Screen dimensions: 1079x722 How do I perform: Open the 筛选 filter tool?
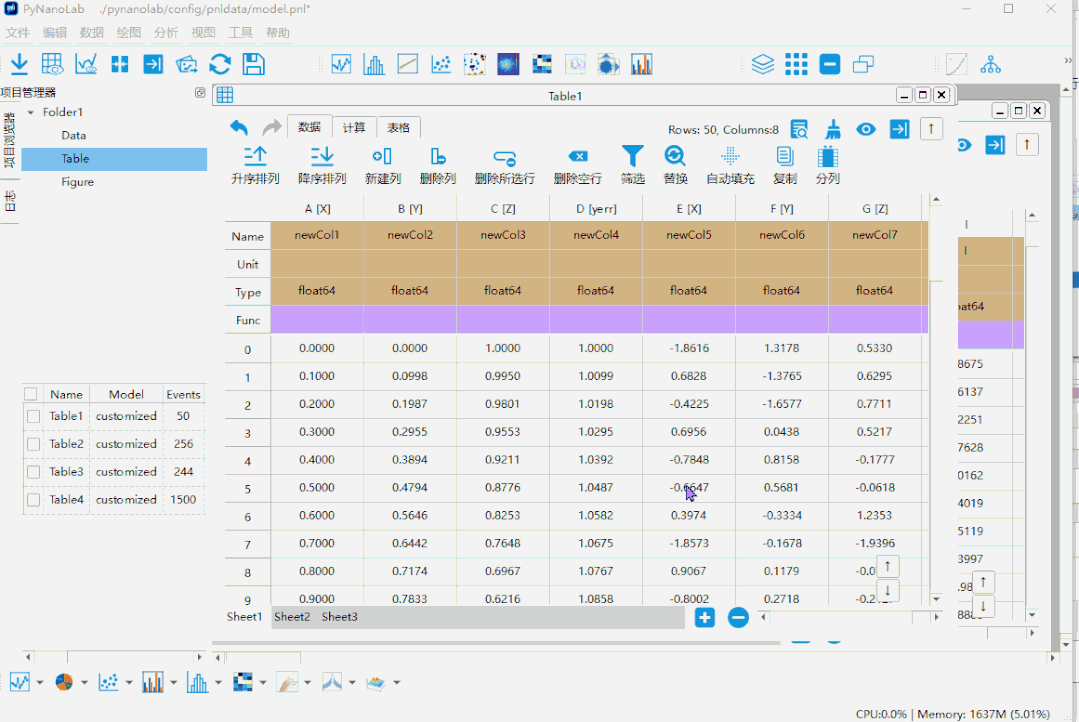tap(632, 166)
